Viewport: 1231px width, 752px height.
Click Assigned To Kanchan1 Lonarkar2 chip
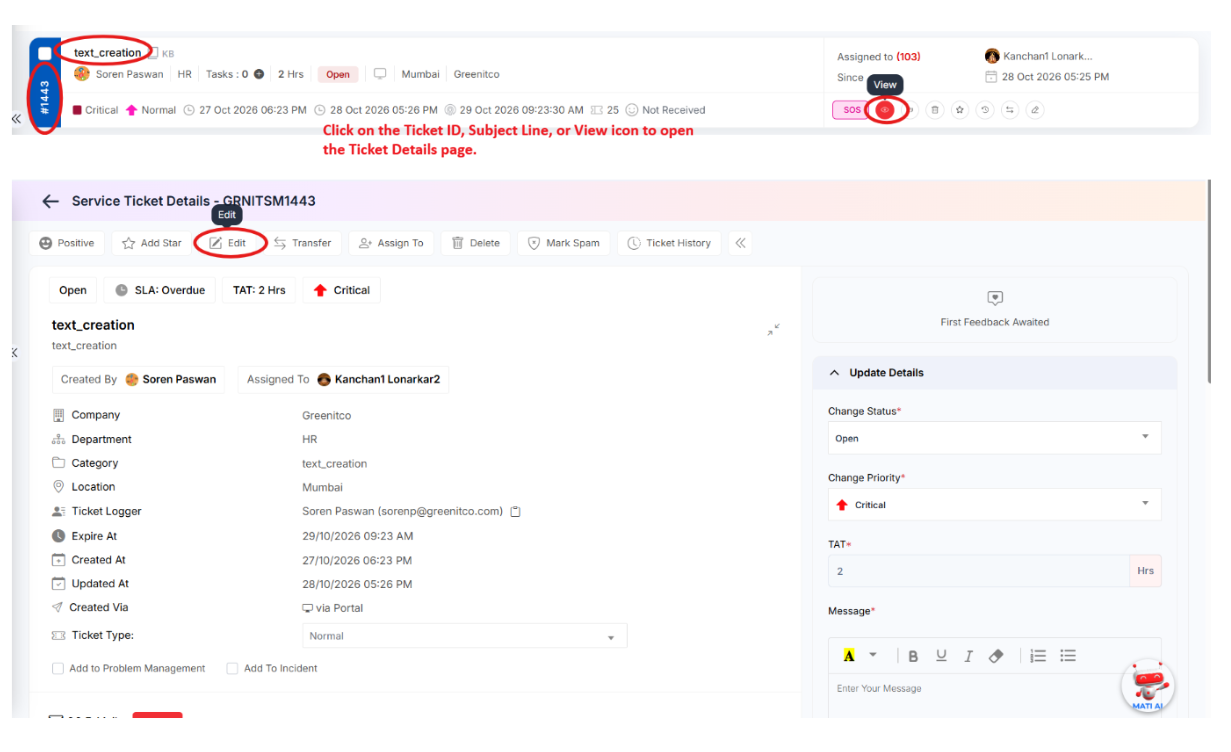point(343,379)
